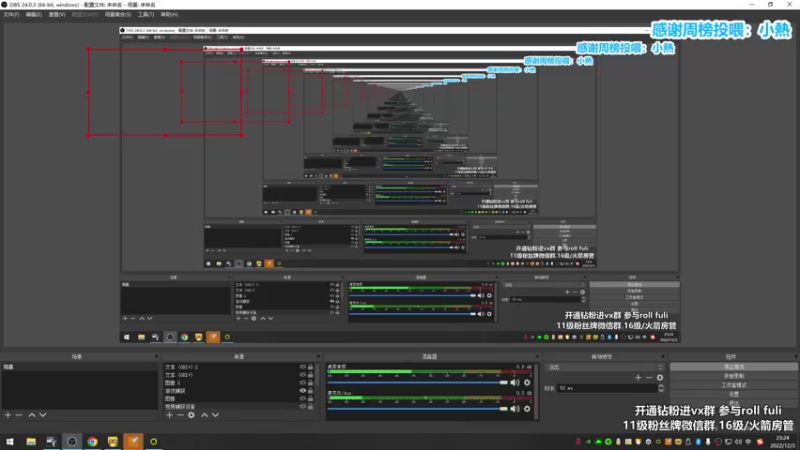
Task: Enable 工作室模式 button
Action: pos(734,385)
